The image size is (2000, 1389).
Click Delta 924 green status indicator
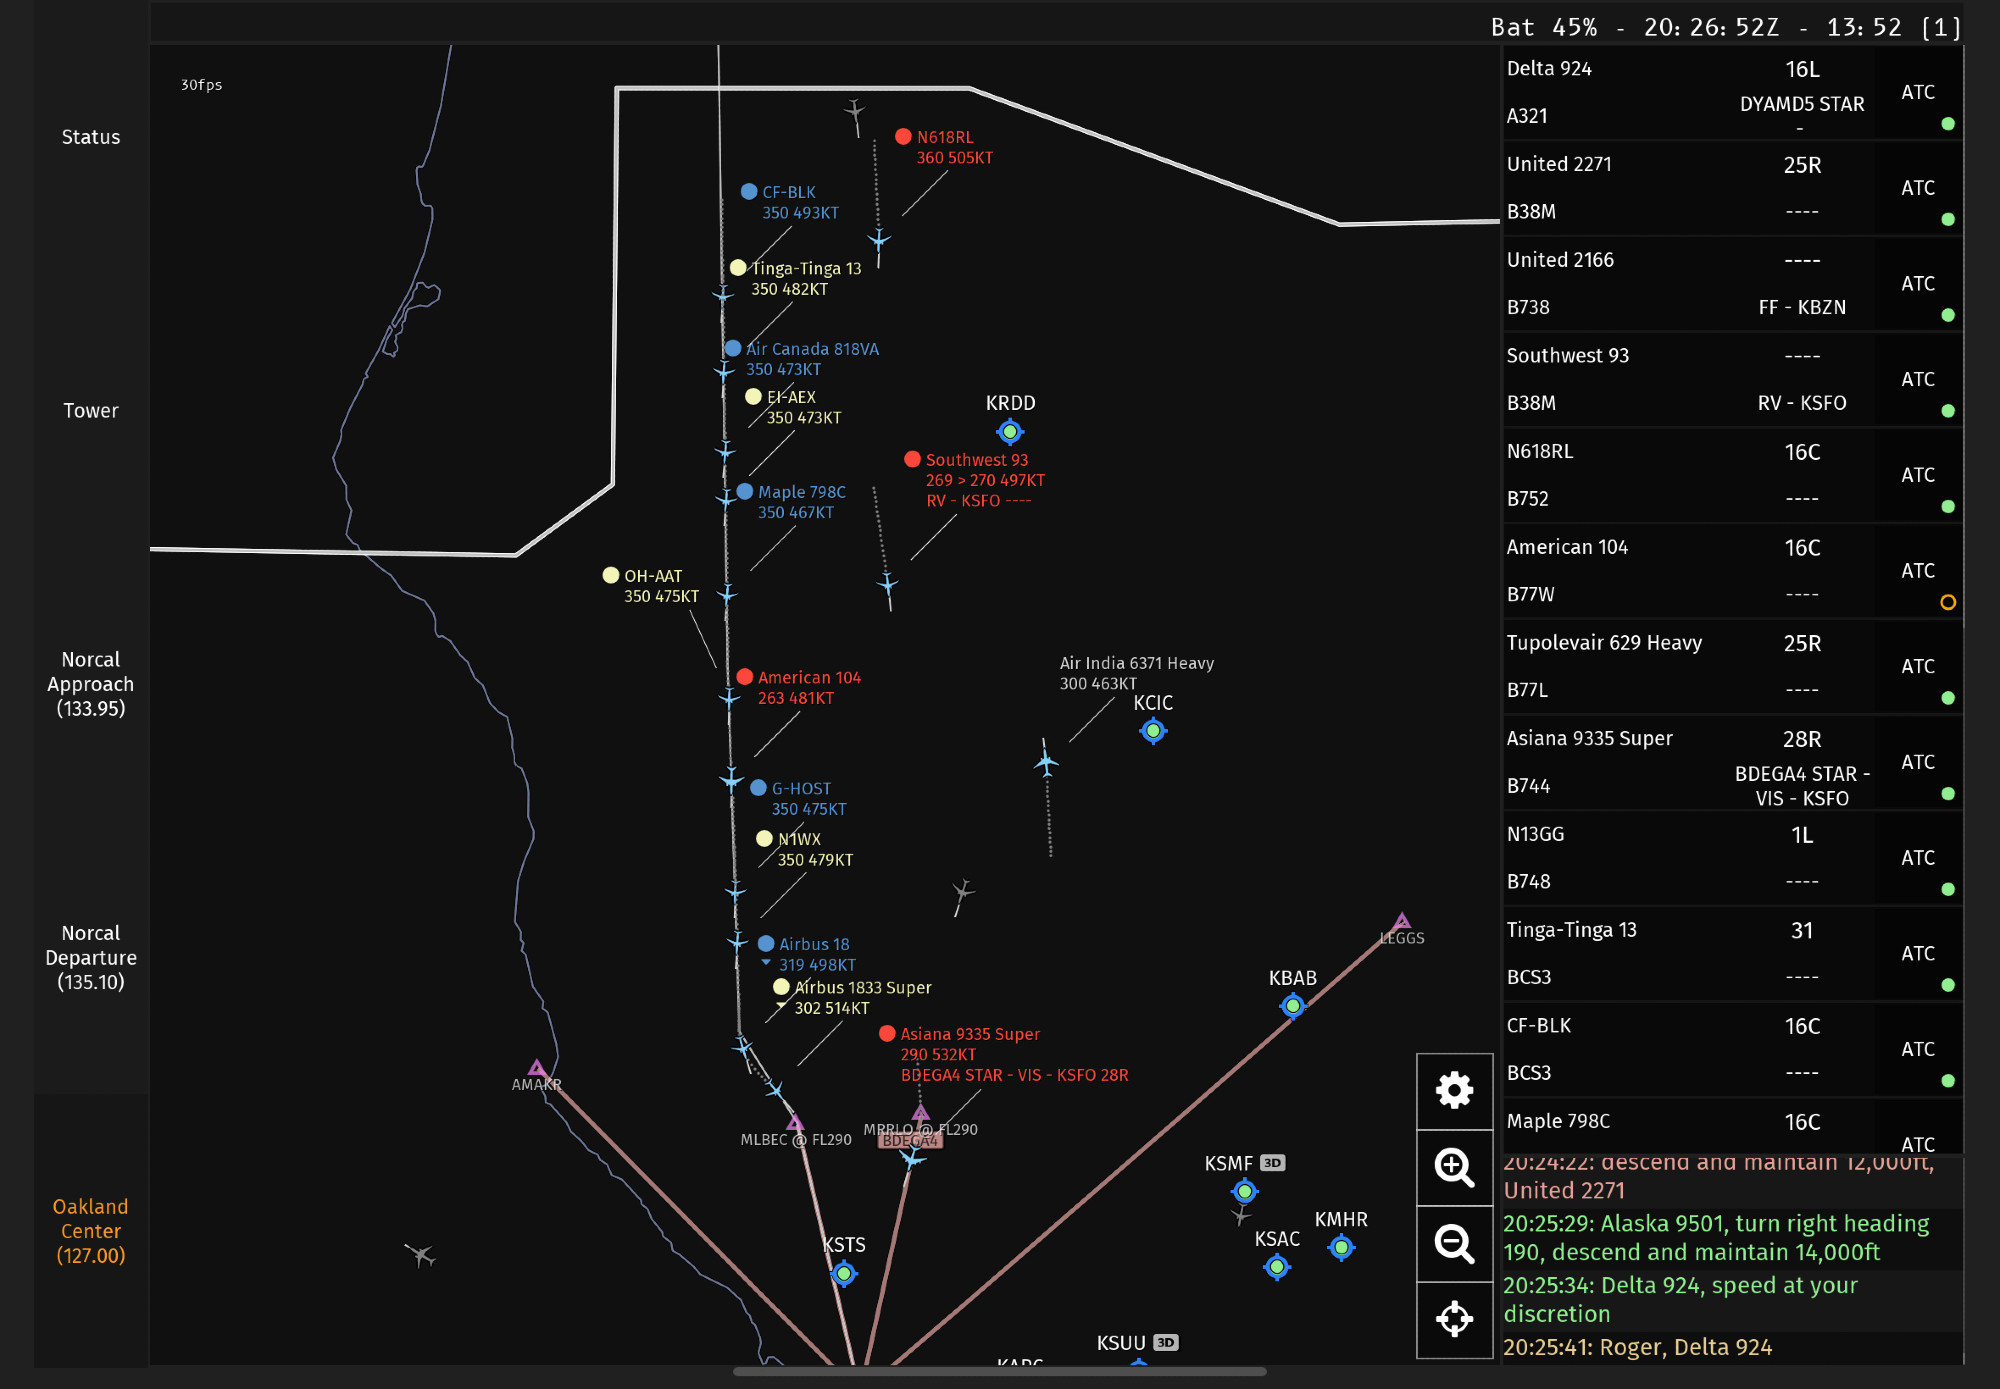(1948, 124)
